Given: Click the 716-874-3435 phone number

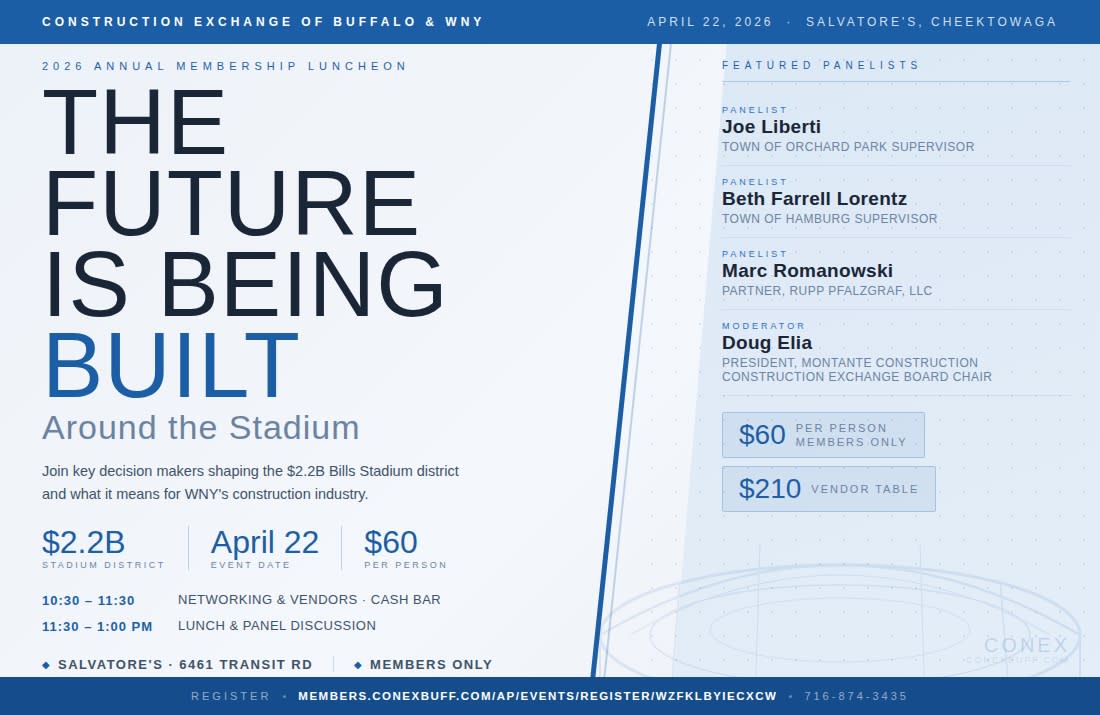Looking at the screenshot, I should pos(855,696).
